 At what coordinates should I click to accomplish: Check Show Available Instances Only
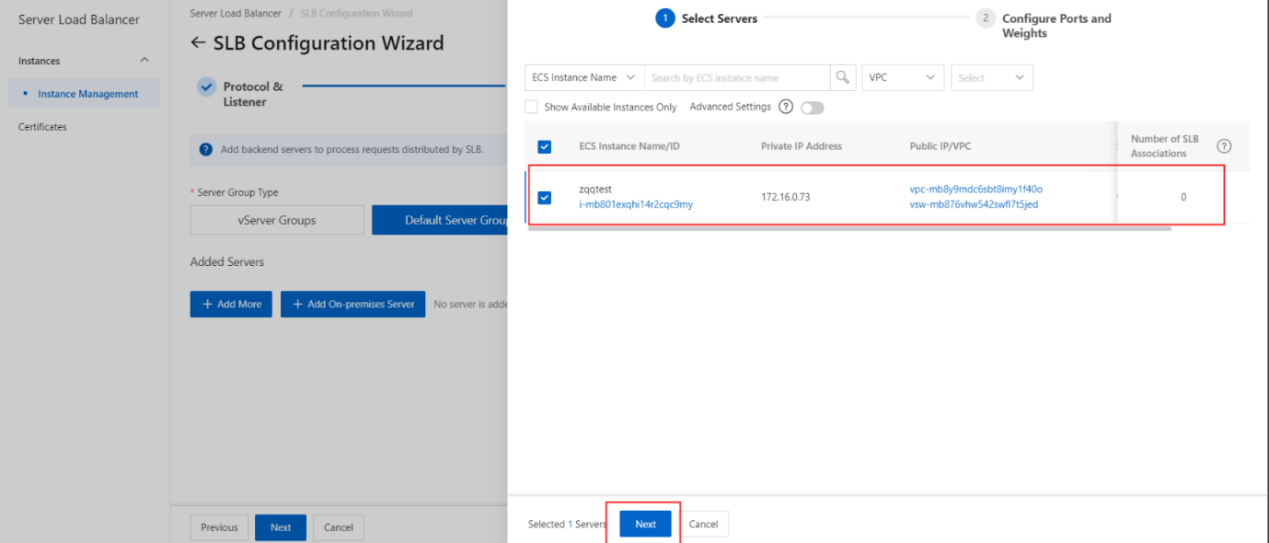(532, 107)
